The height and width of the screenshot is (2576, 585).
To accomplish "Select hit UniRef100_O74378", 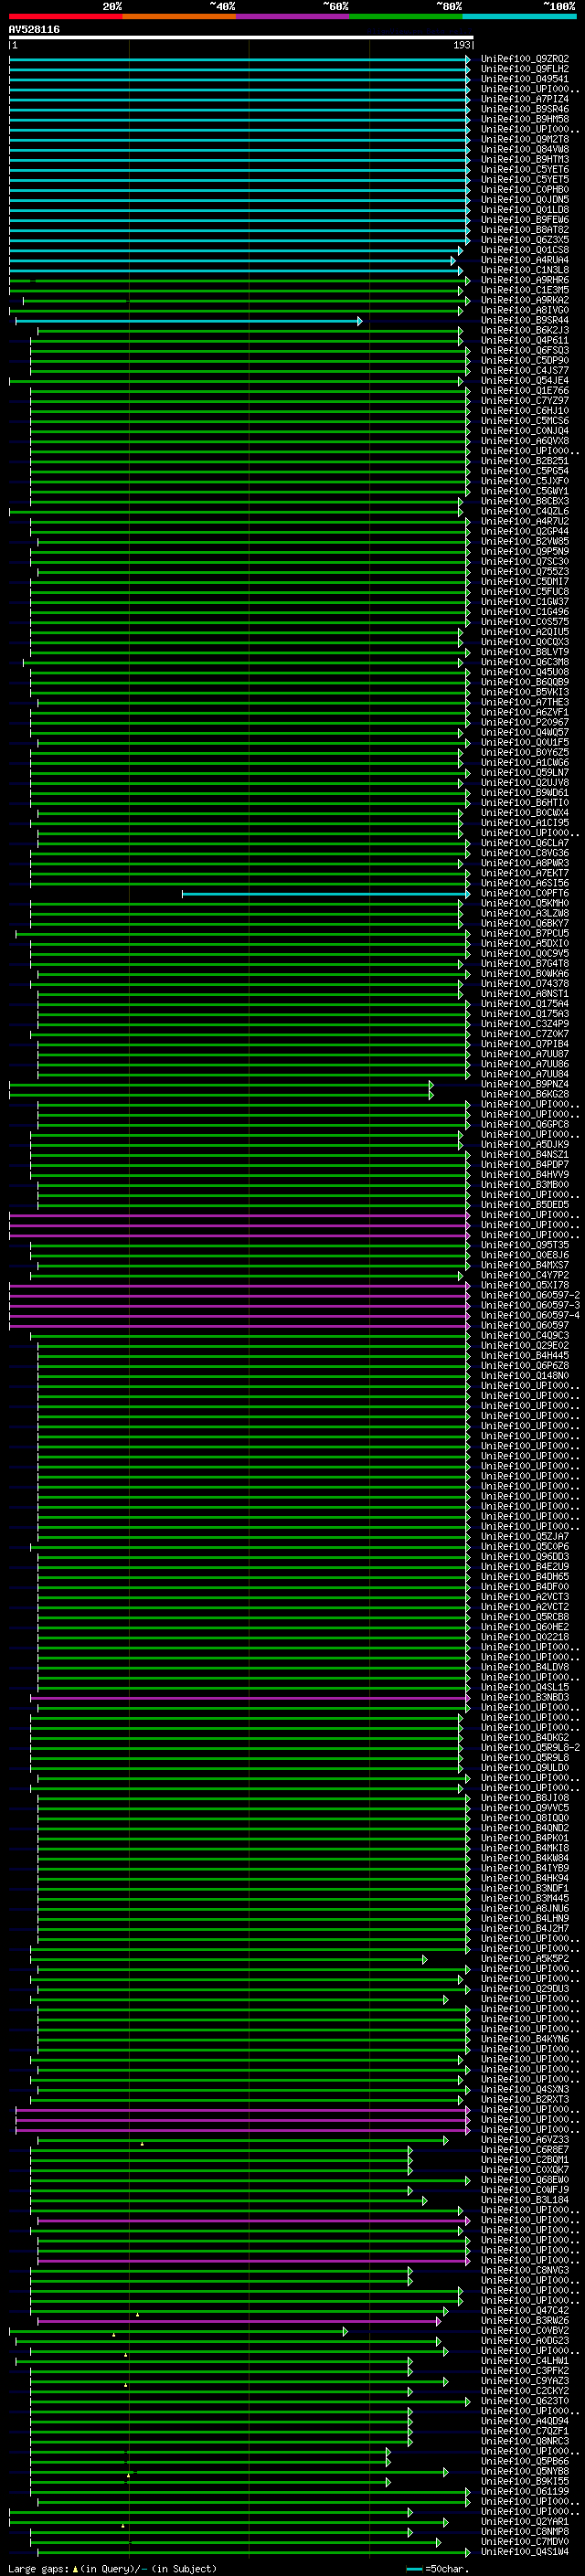I will click(524, 983).
